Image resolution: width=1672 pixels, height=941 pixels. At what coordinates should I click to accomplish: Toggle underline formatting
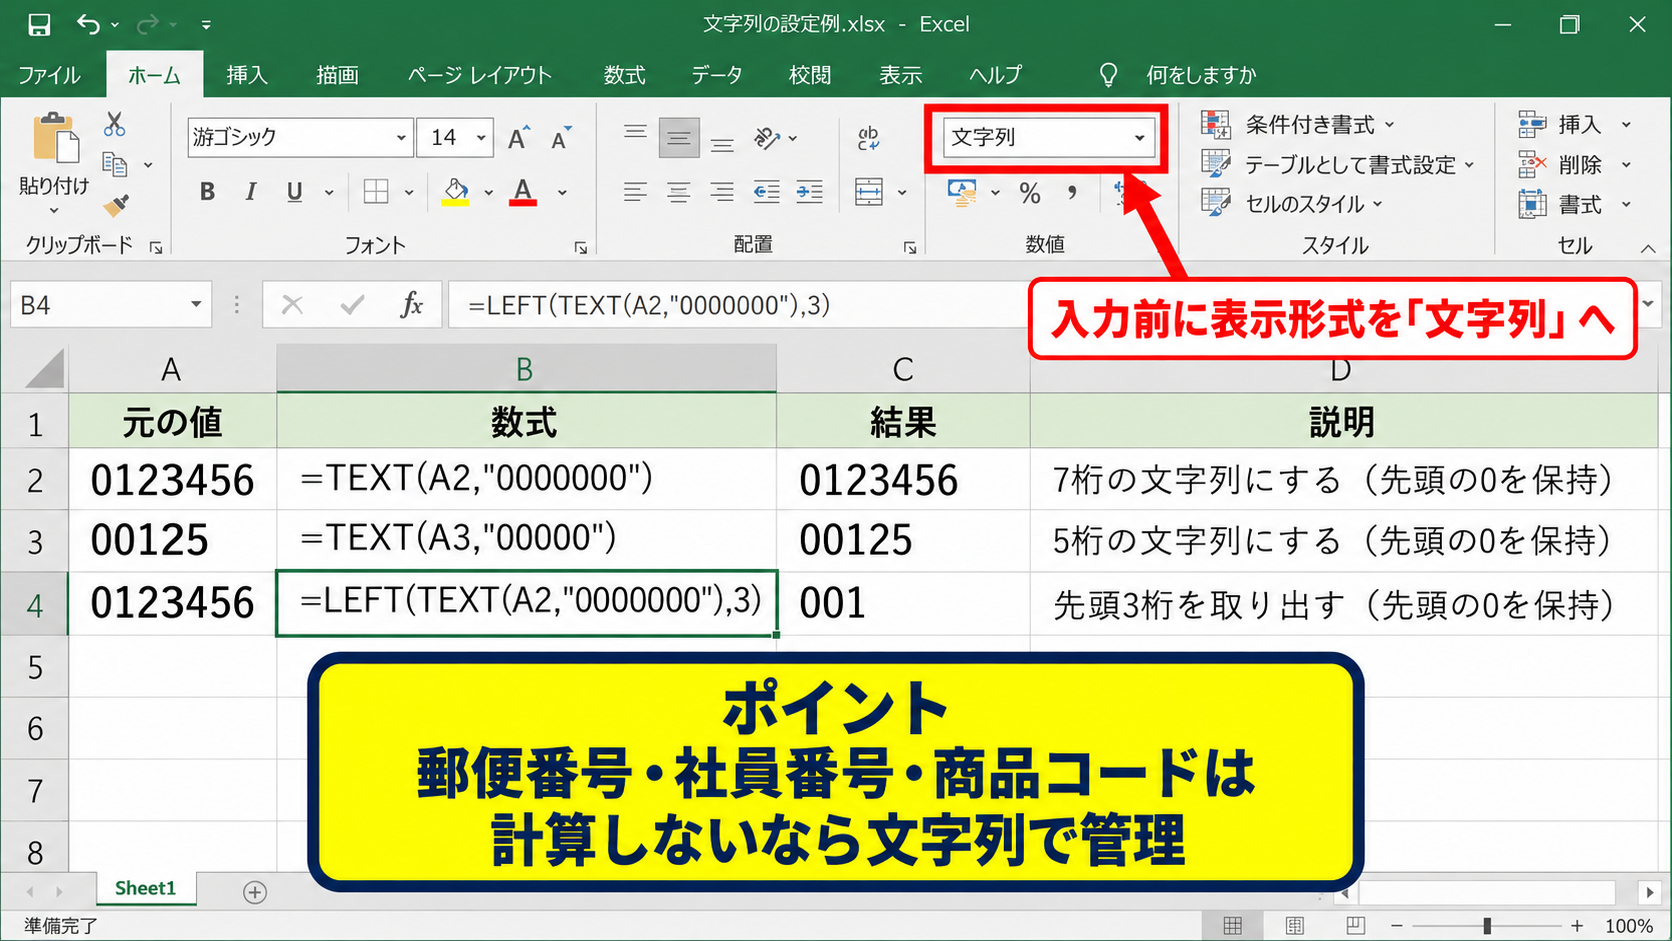tap(294, 192)
